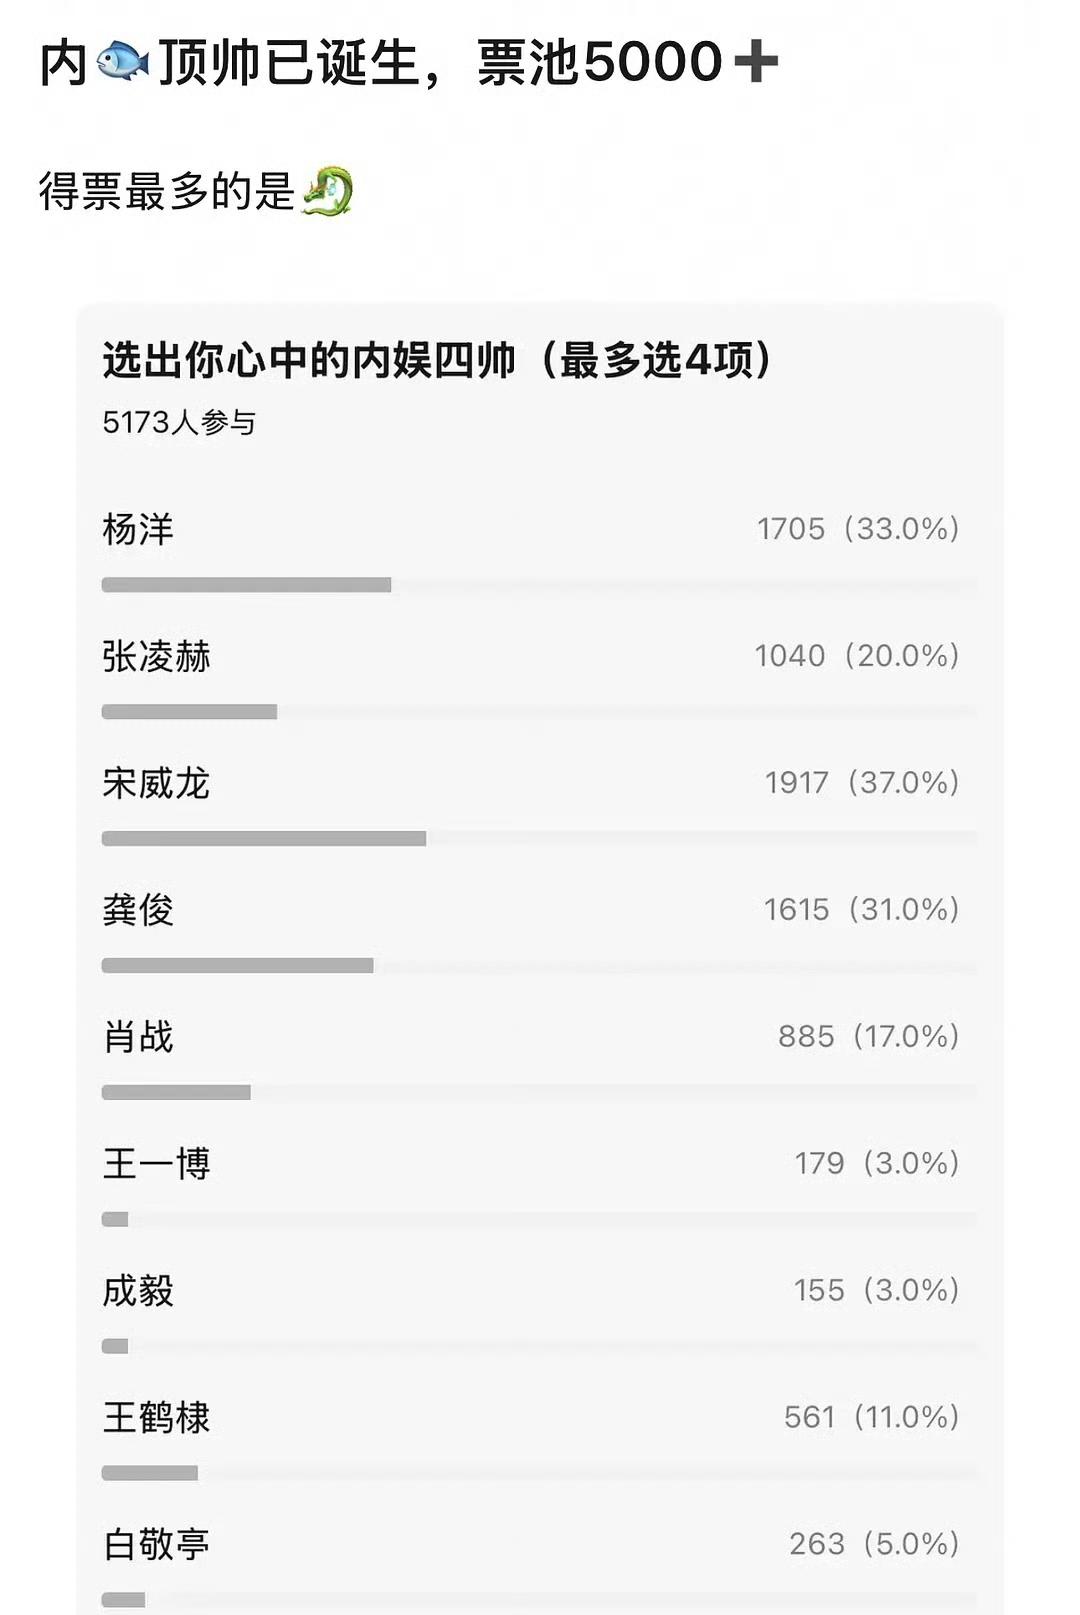Viewport: 1080px width, 1615px height.
Task: Choose 龚俊 in the poll
Action: pyautogui.click(x=540, y=933)
